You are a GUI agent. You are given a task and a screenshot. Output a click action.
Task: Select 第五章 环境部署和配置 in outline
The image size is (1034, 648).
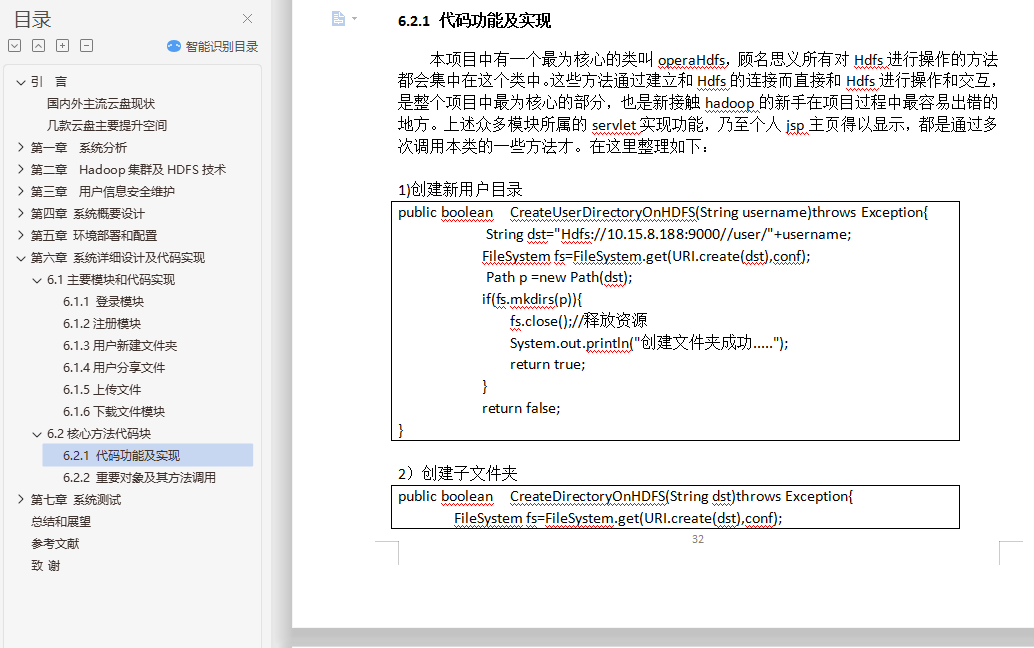point(94,235)
